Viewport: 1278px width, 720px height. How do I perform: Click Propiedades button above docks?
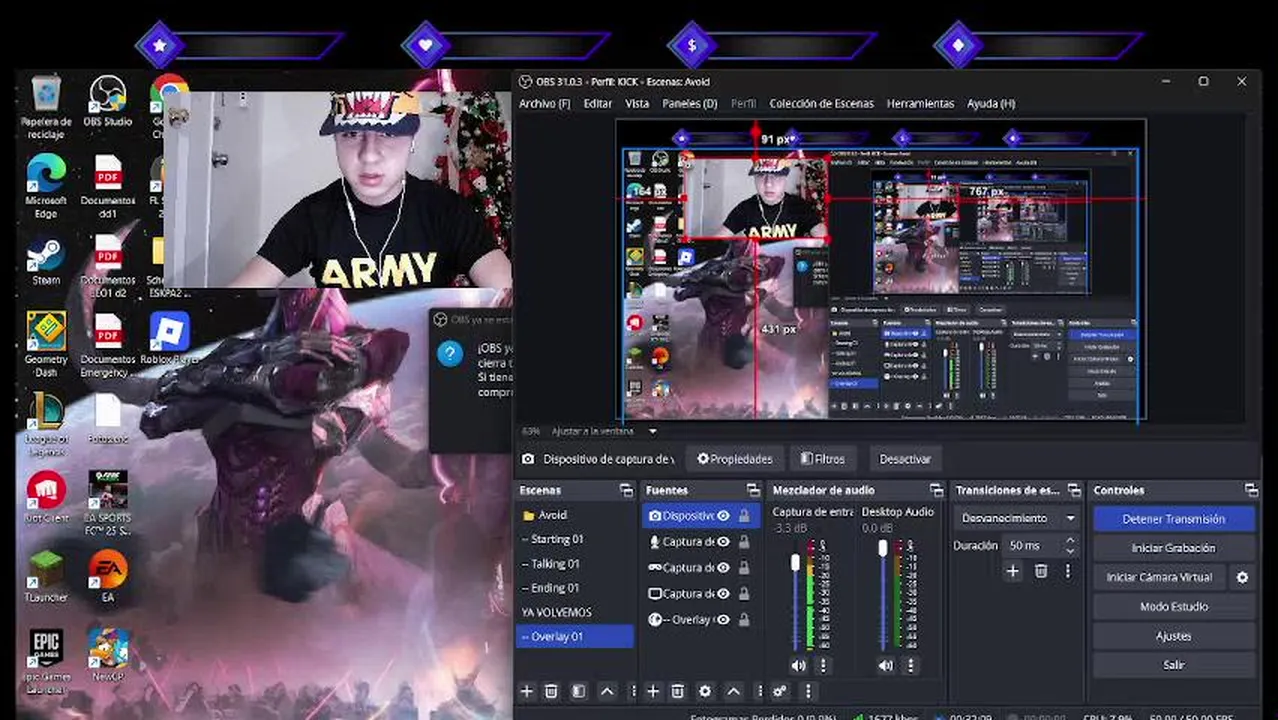[x=735, y=459]
